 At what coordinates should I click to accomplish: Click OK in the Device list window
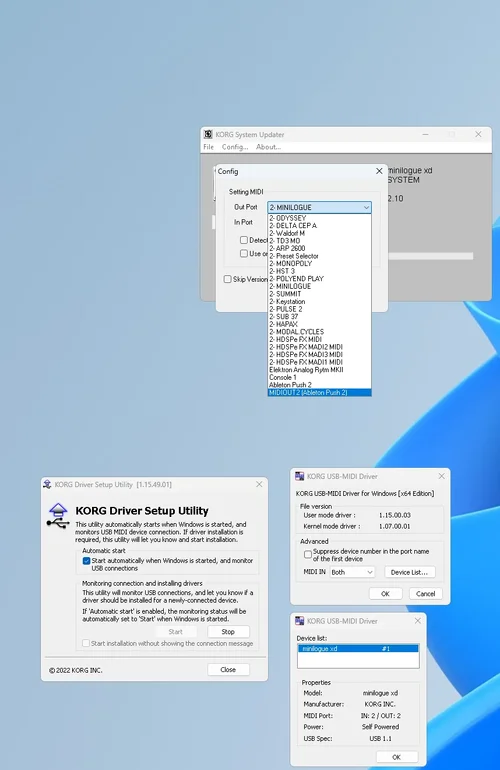[396, 757]
